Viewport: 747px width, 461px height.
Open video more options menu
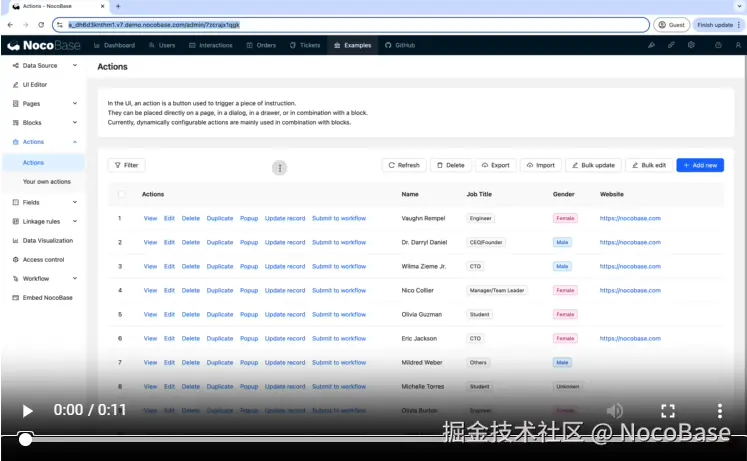(719, 411)
